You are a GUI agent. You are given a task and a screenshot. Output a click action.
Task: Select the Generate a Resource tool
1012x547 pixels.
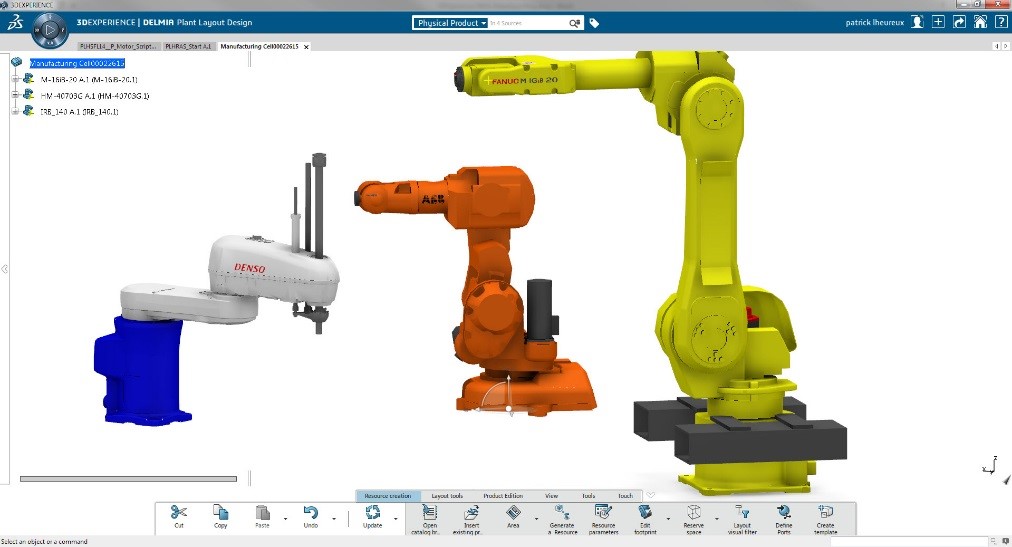564,513
